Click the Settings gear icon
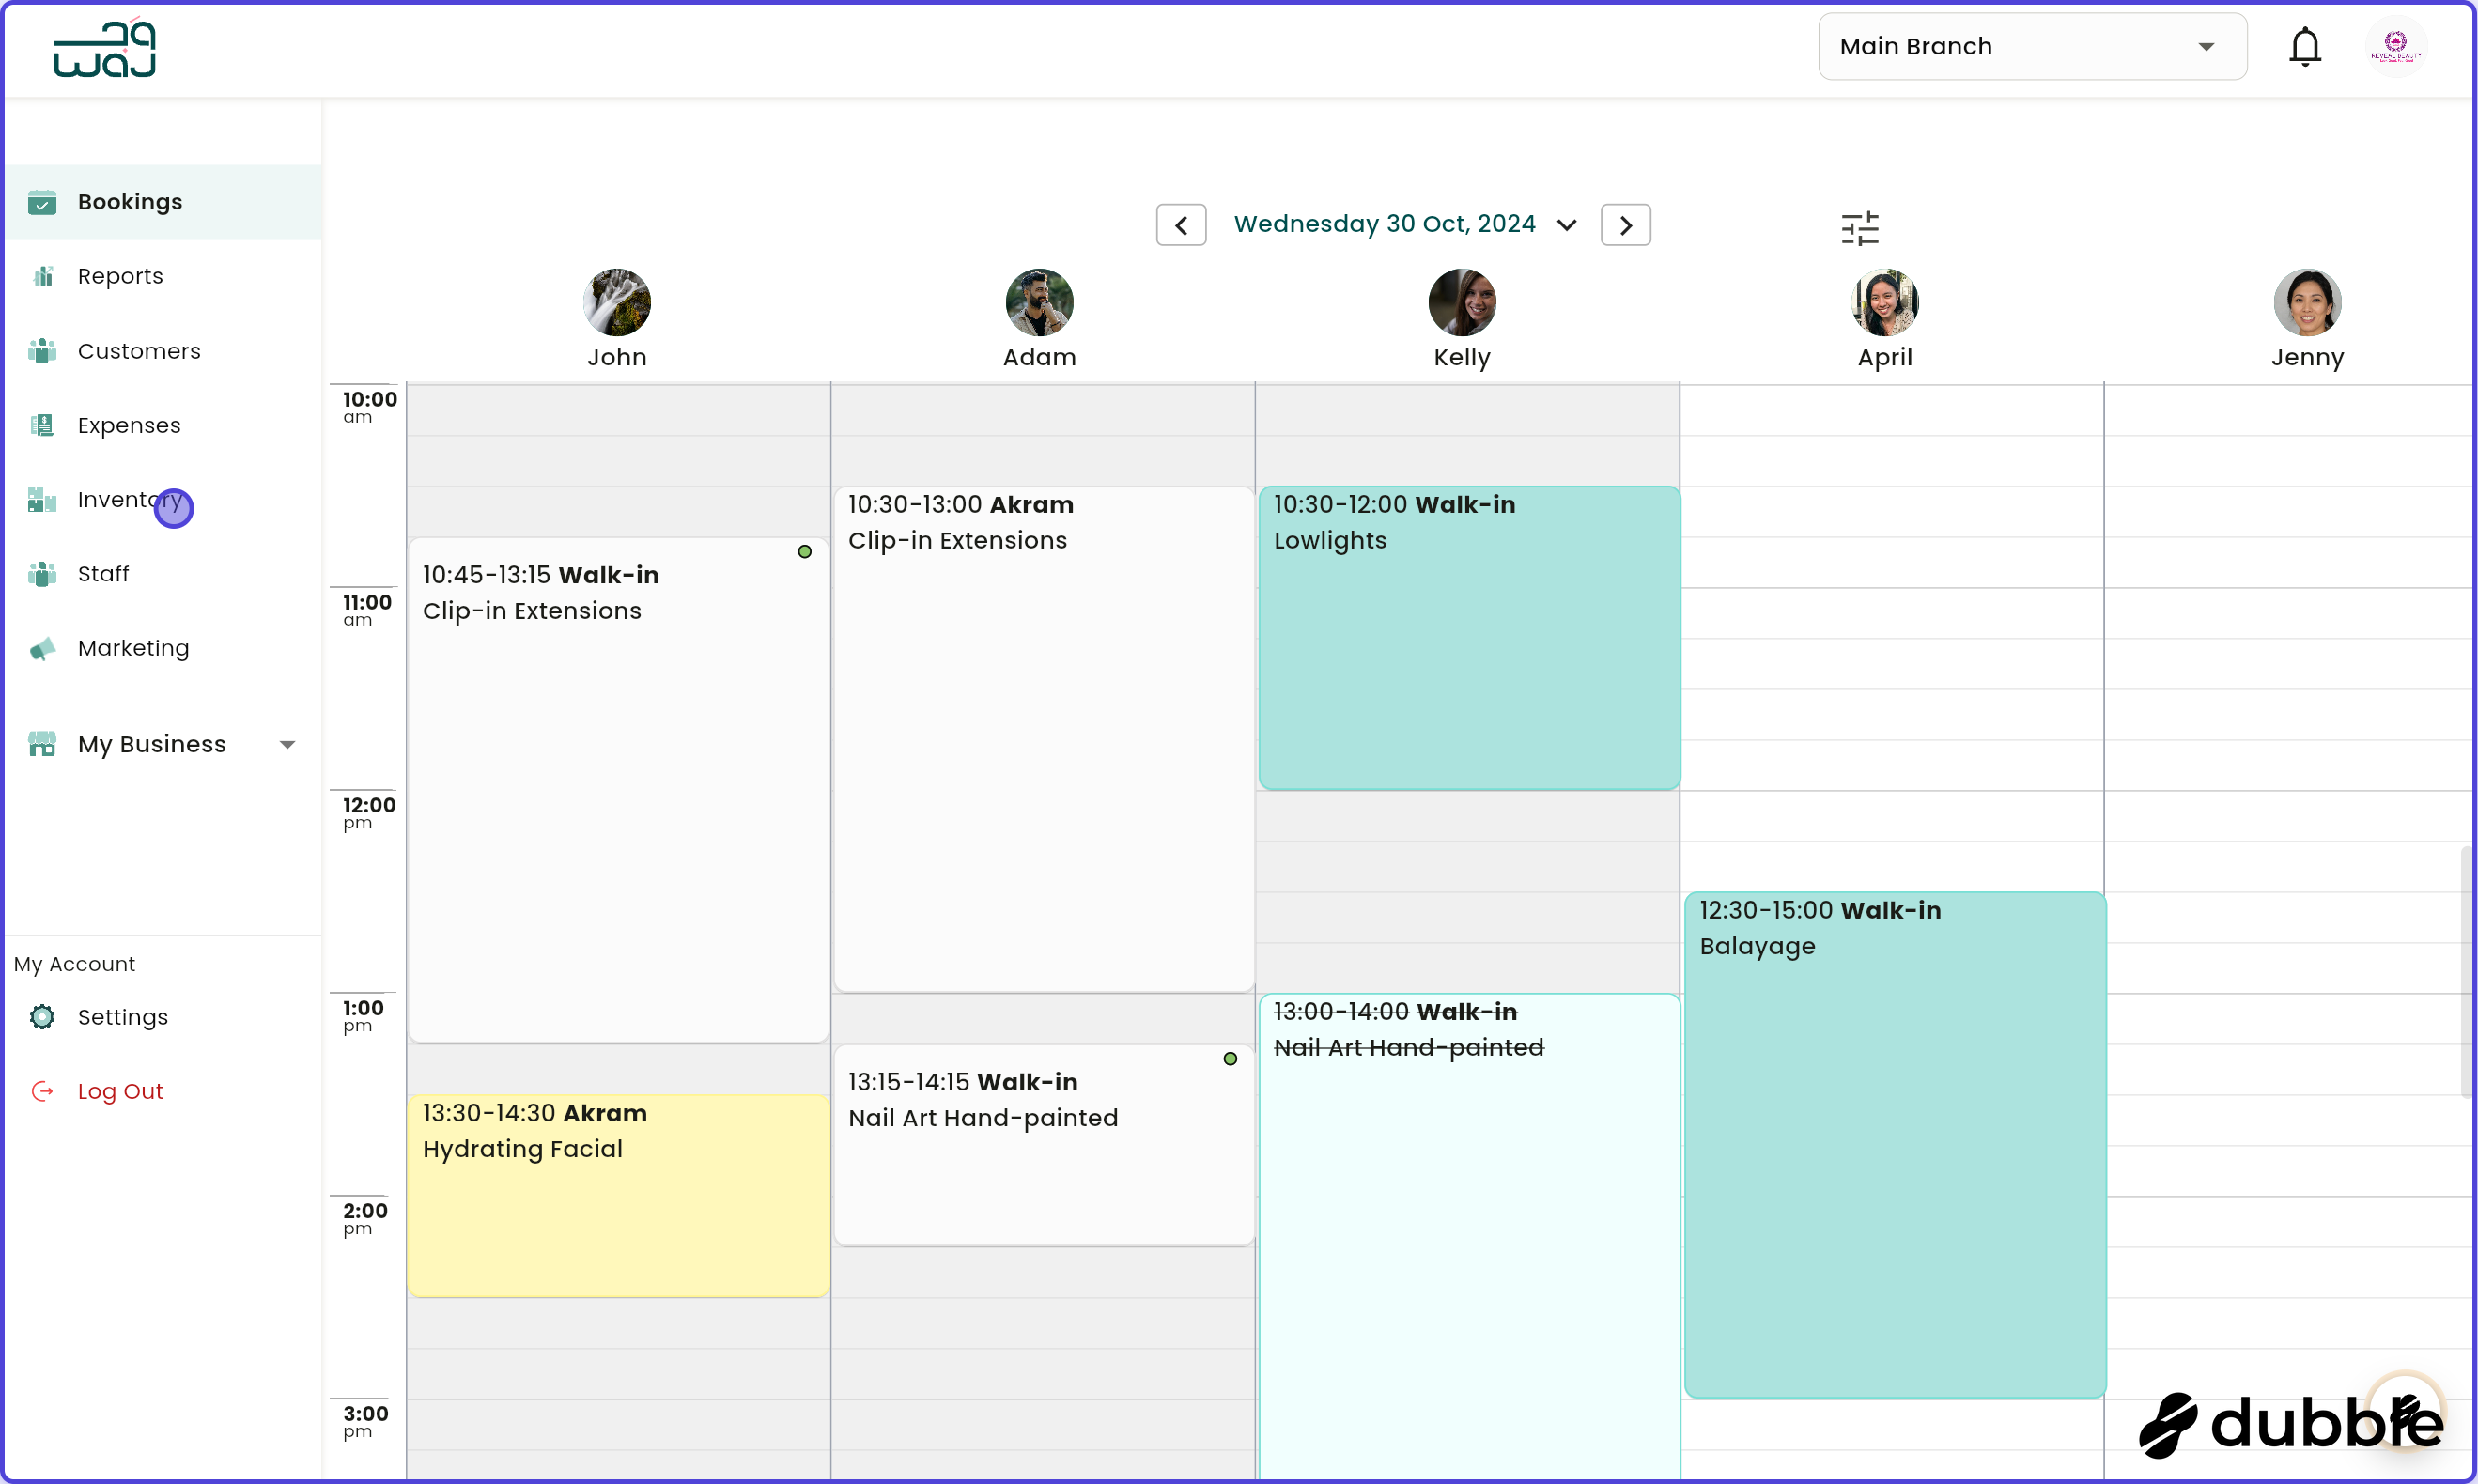 (42, 1017)
